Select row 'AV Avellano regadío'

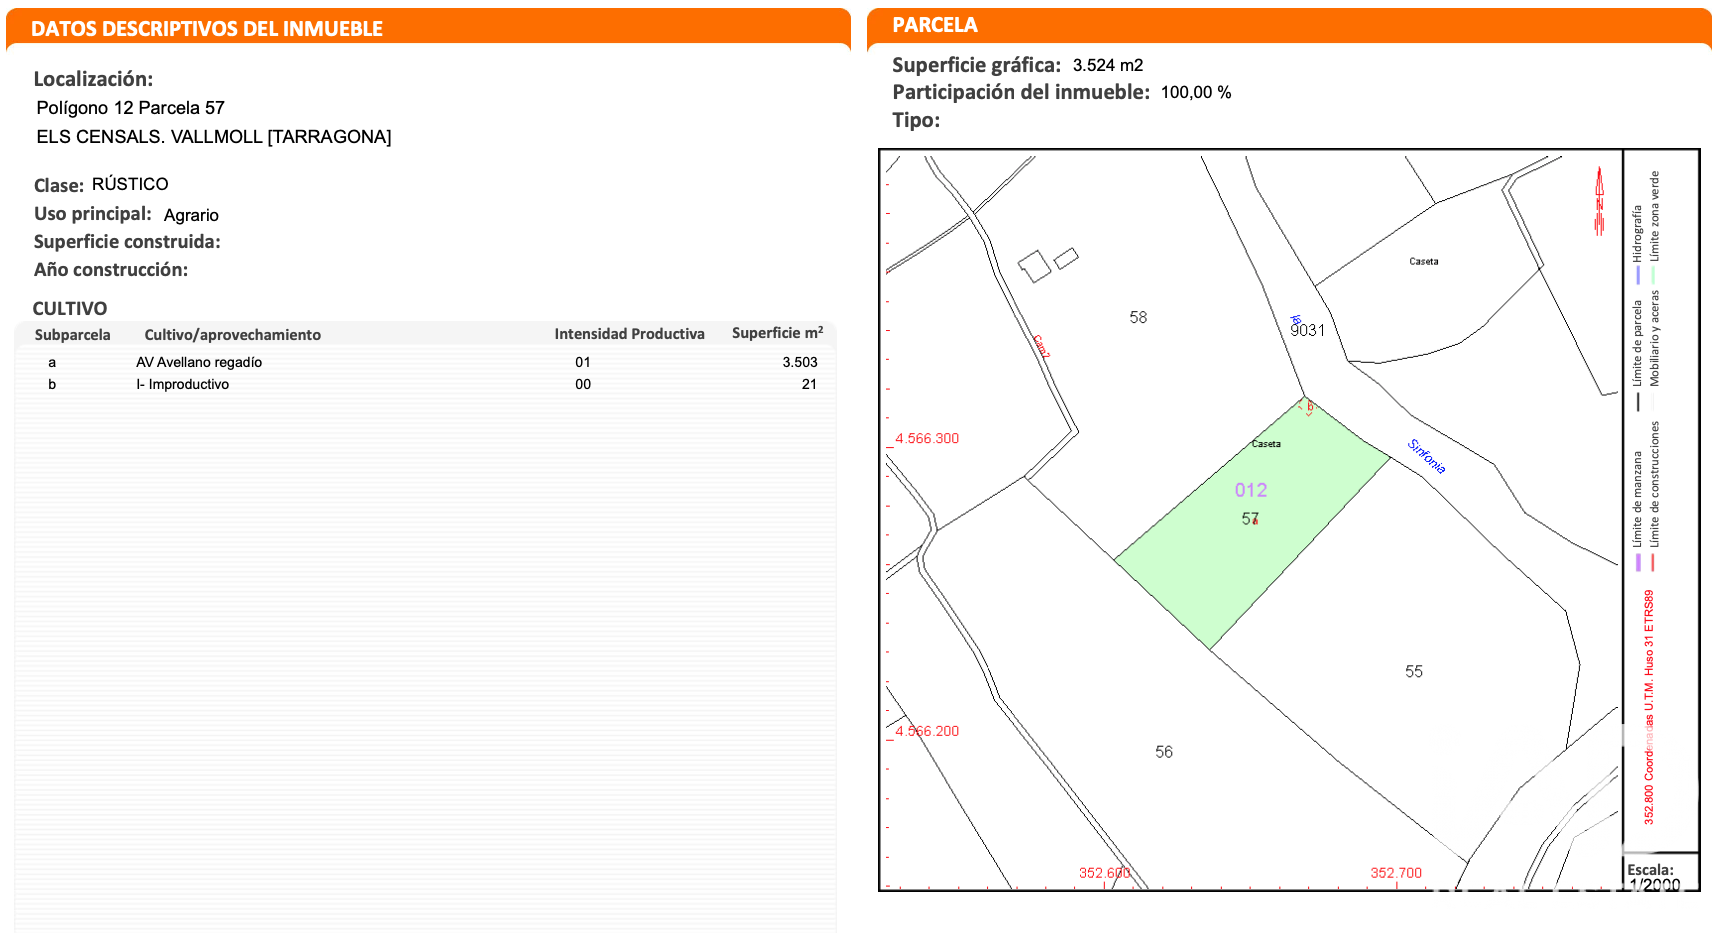pos(426,362)
